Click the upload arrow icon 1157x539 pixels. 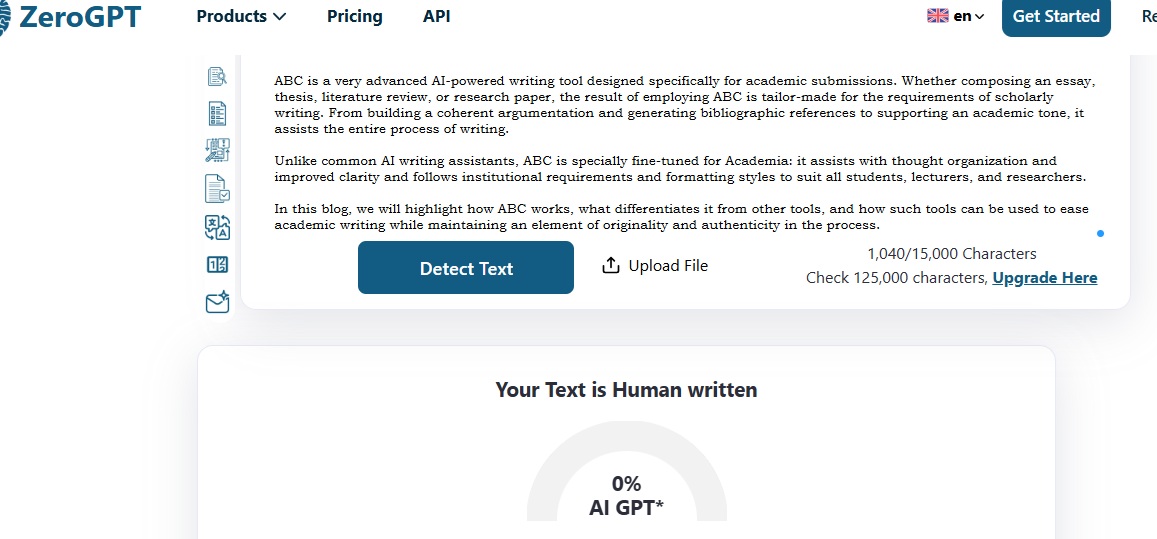tap(611, 266)
